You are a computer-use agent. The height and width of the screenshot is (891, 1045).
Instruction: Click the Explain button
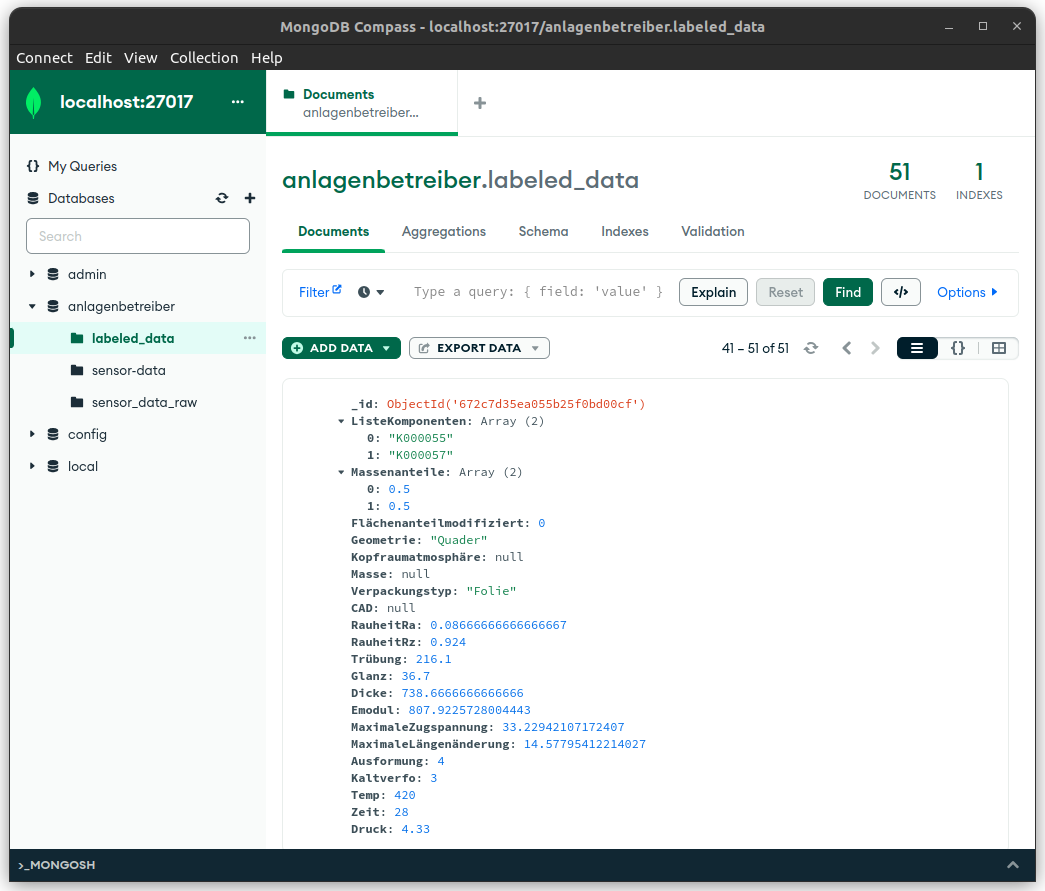(x=713, y=293)
